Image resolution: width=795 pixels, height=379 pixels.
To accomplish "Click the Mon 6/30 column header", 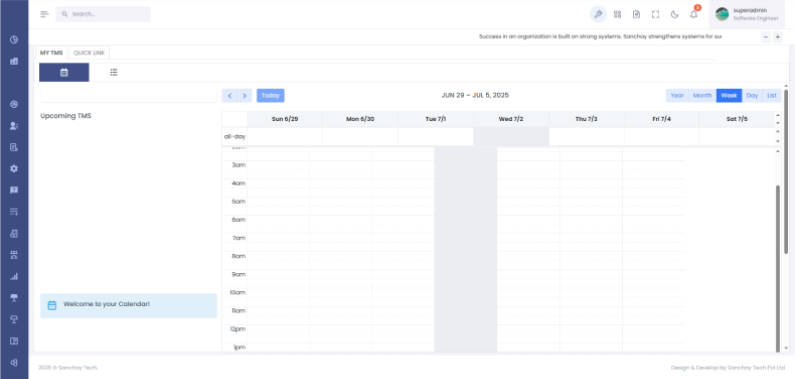I will coord(360,119).
